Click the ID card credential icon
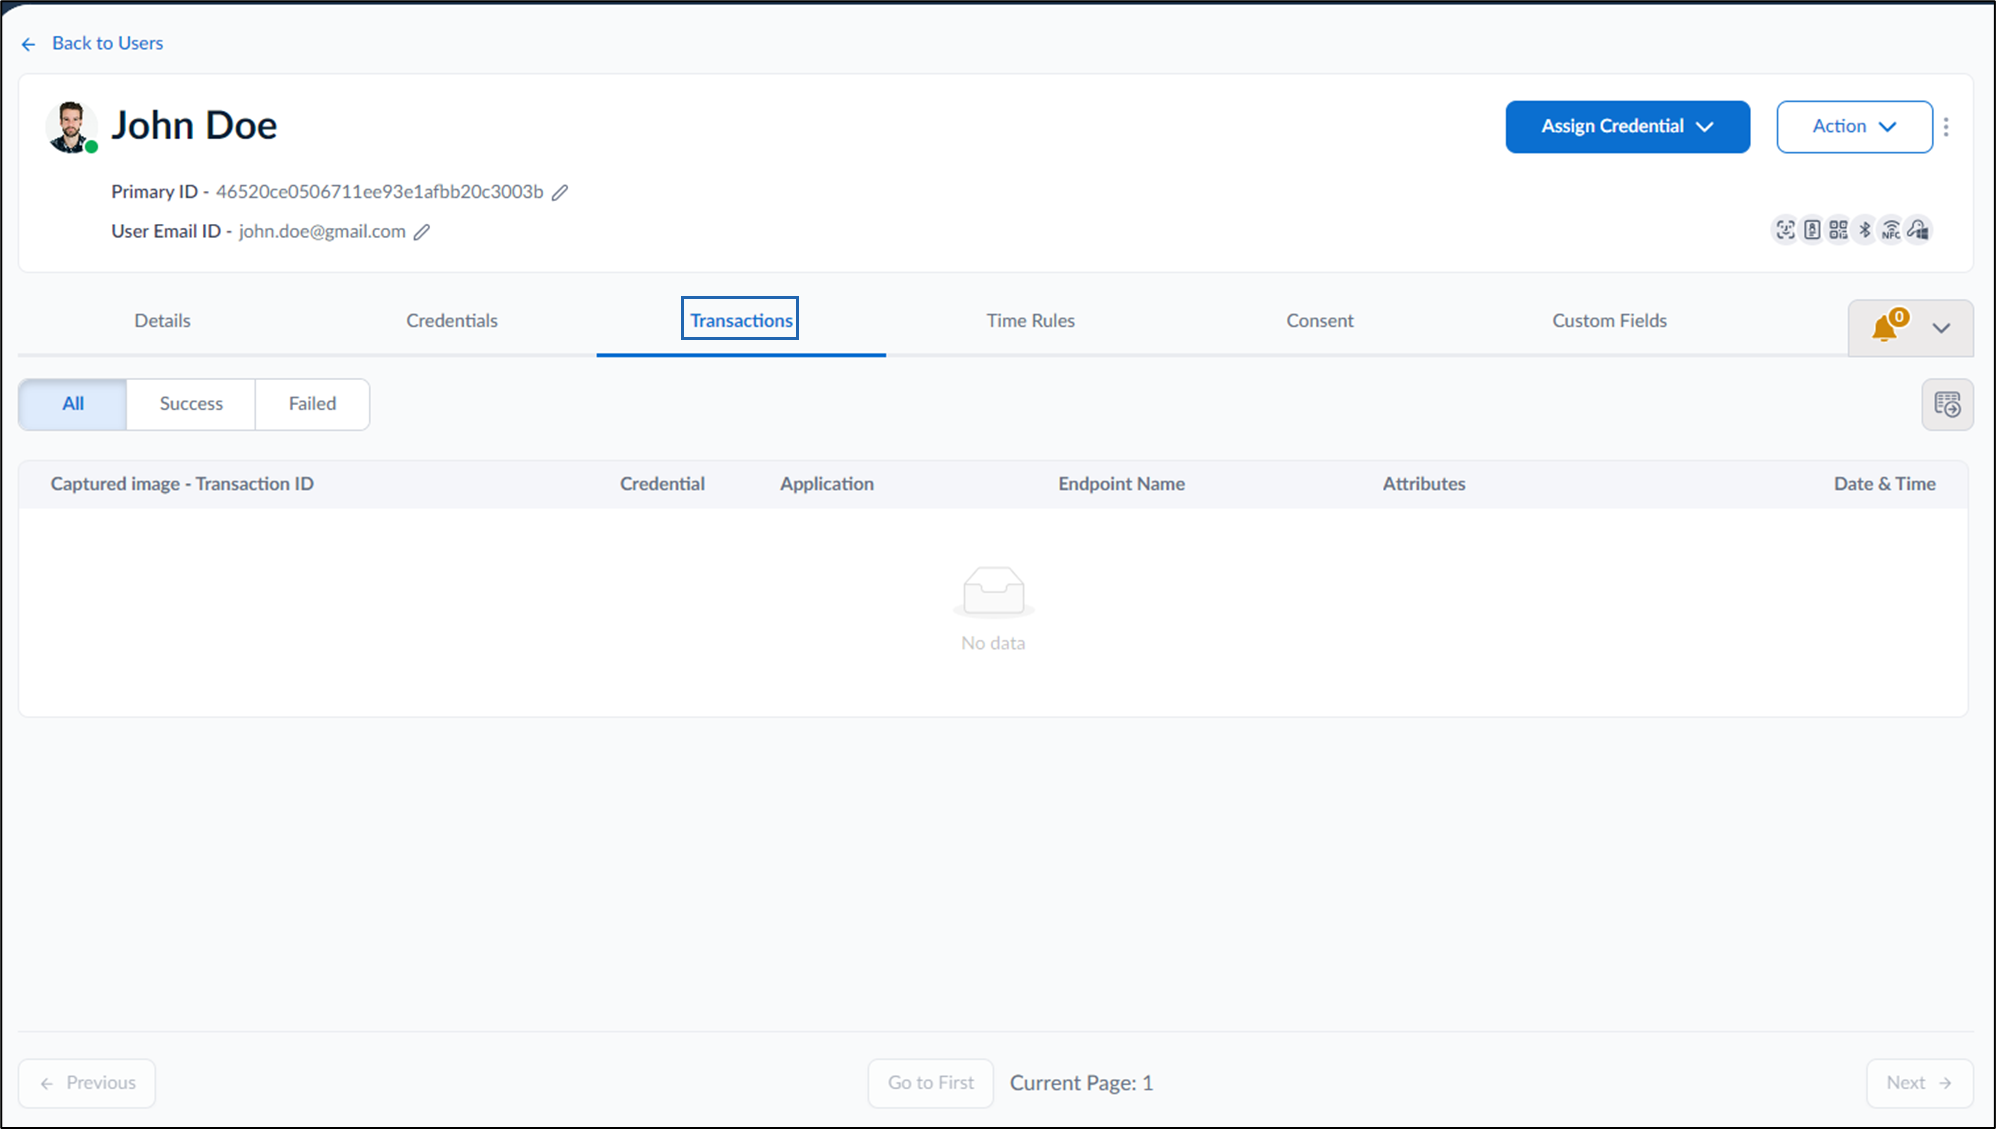 click(x=1812, y=230)
